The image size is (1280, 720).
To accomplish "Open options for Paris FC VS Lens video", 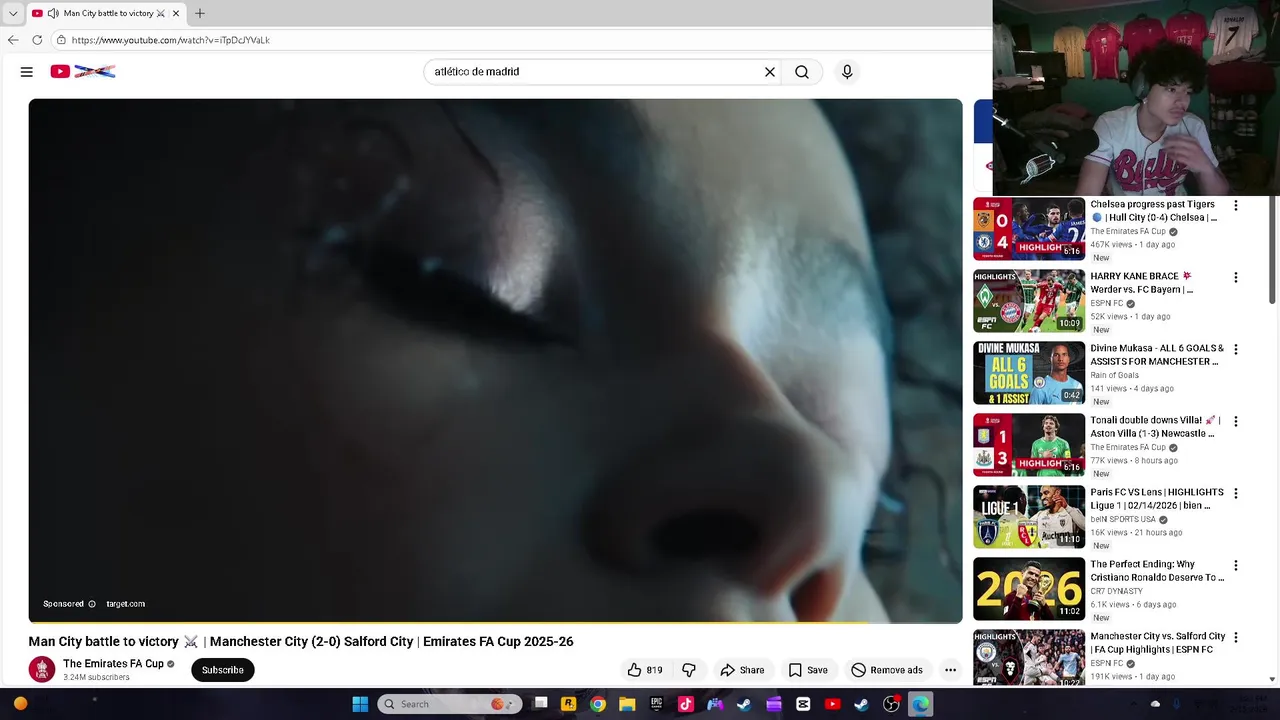I will (1236, 493).
